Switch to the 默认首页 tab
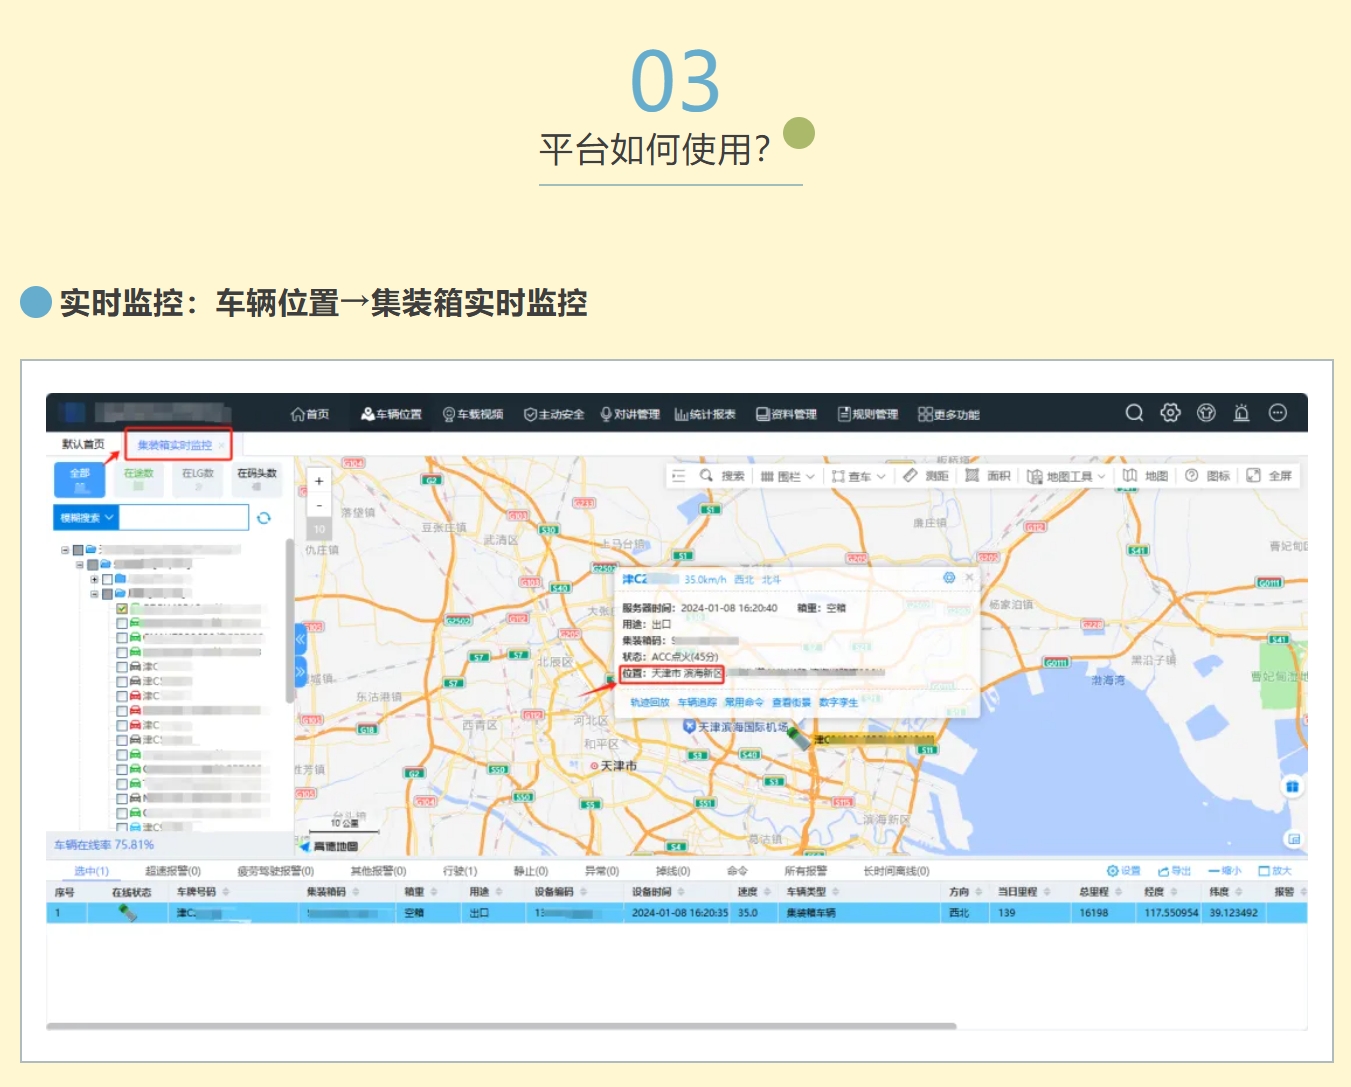 (83, 444)
